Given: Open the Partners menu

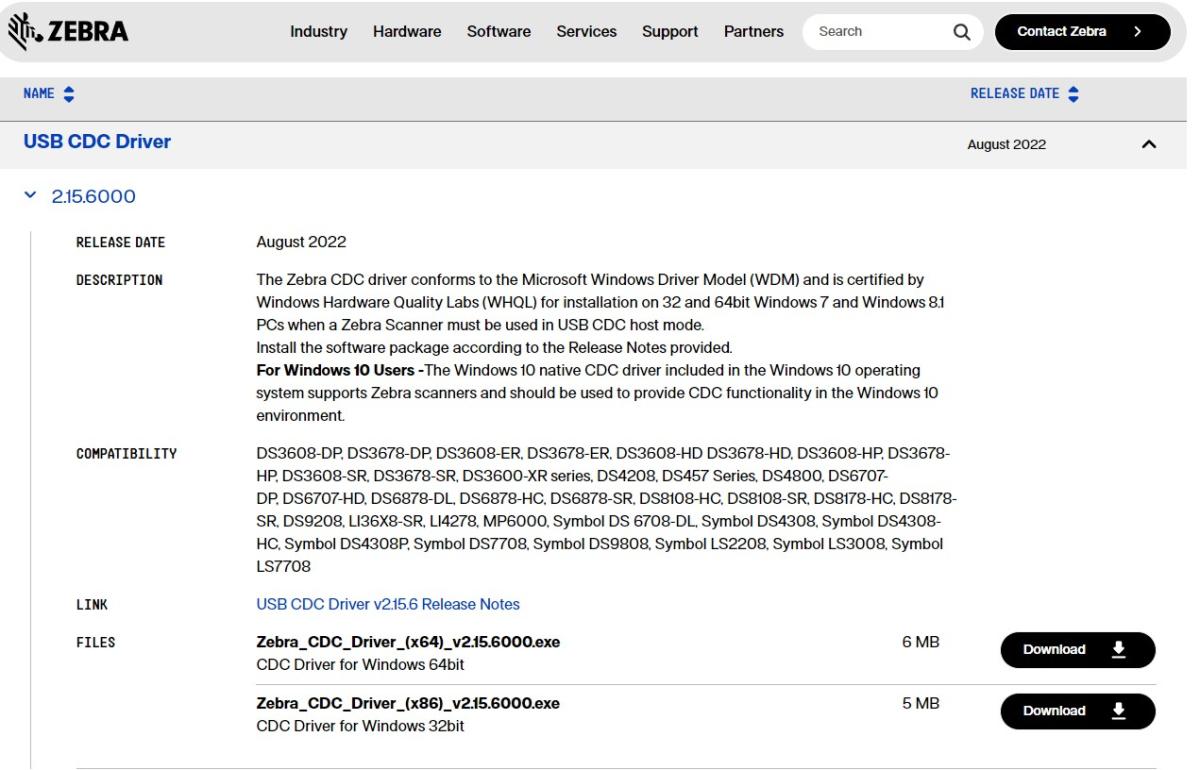Looking at the screenshot, I should point(753,32).
